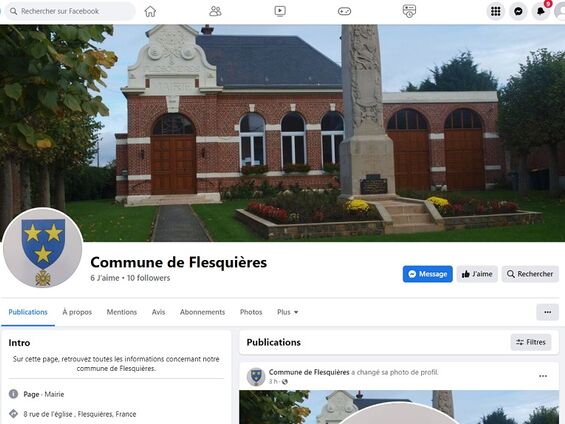
Task: Open the Filtres button for publications
Action: (531, 342)
